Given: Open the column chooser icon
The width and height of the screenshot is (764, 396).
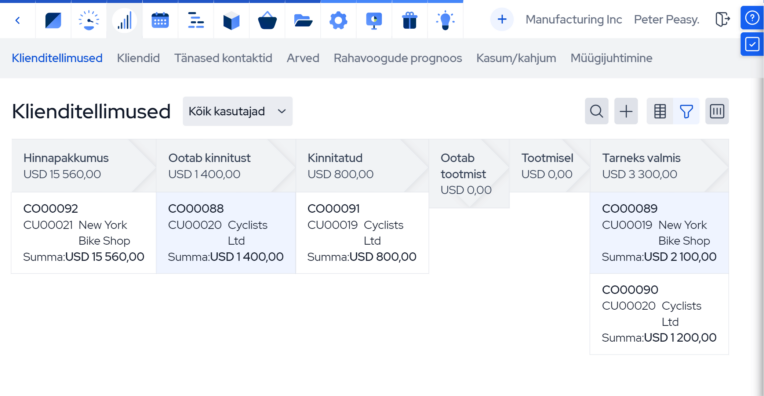Looking at the screenshot, I should (x=717, y=112).
